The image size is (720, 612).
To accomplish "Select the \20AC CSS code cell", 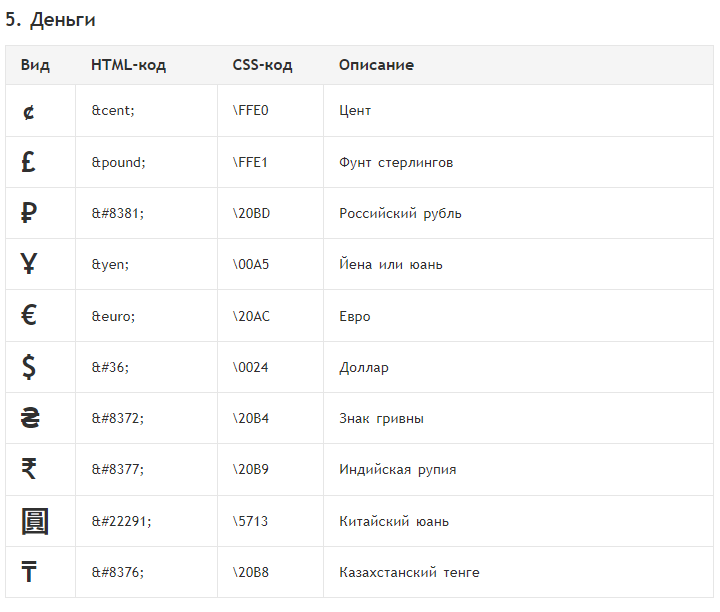I will 251,316.
